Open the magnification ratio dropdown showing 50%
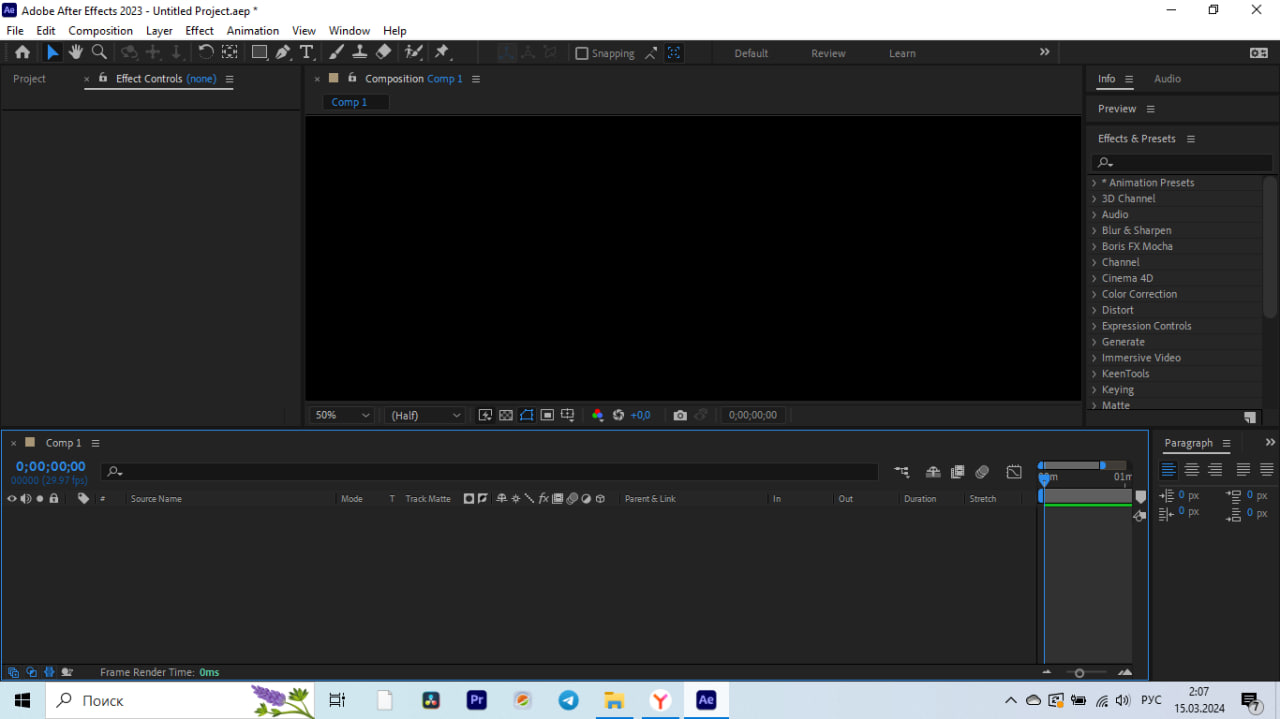 point(340,414)
